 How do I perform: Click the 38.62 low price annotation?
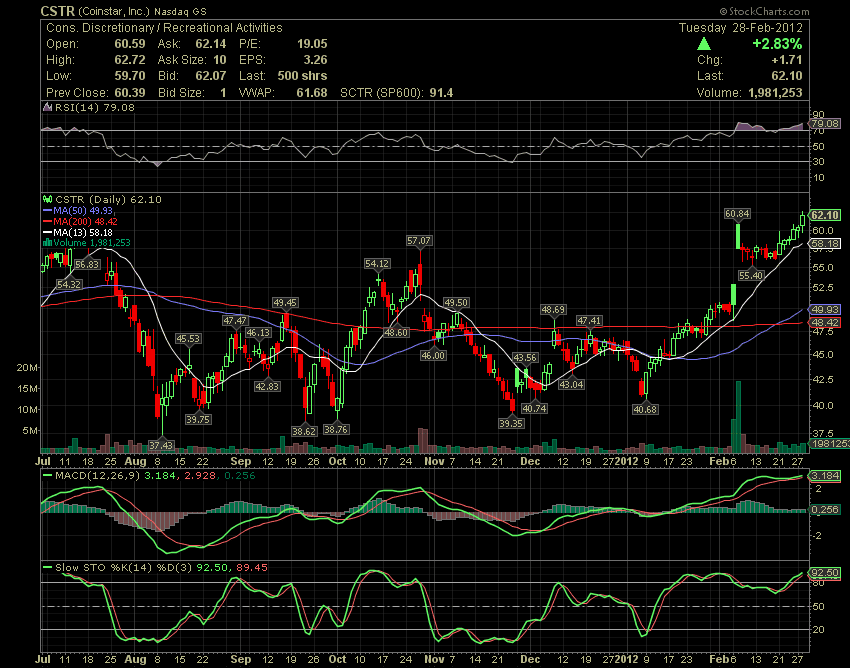pyautogui.click(x=304, y=431)
